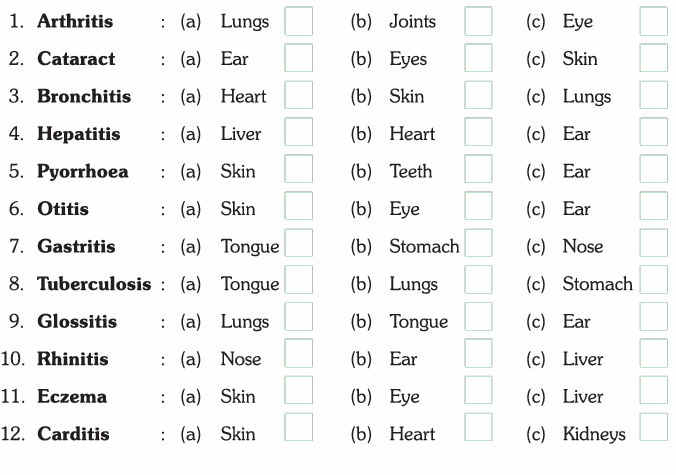Click the word Tuberculosis
The image size is (676, 475).
pos(94,284)
